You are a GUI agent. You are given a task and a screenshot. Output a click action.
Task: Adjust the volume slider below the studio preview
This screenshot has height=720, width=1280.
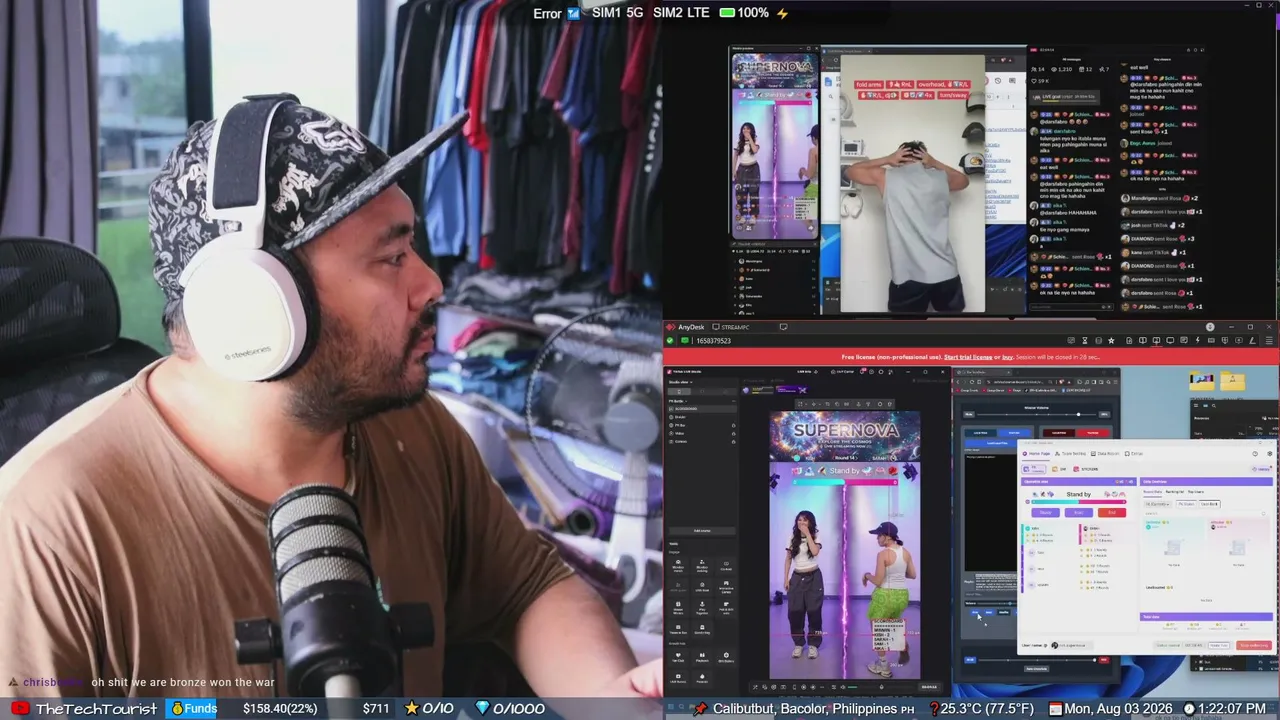[x=860, y=687]
